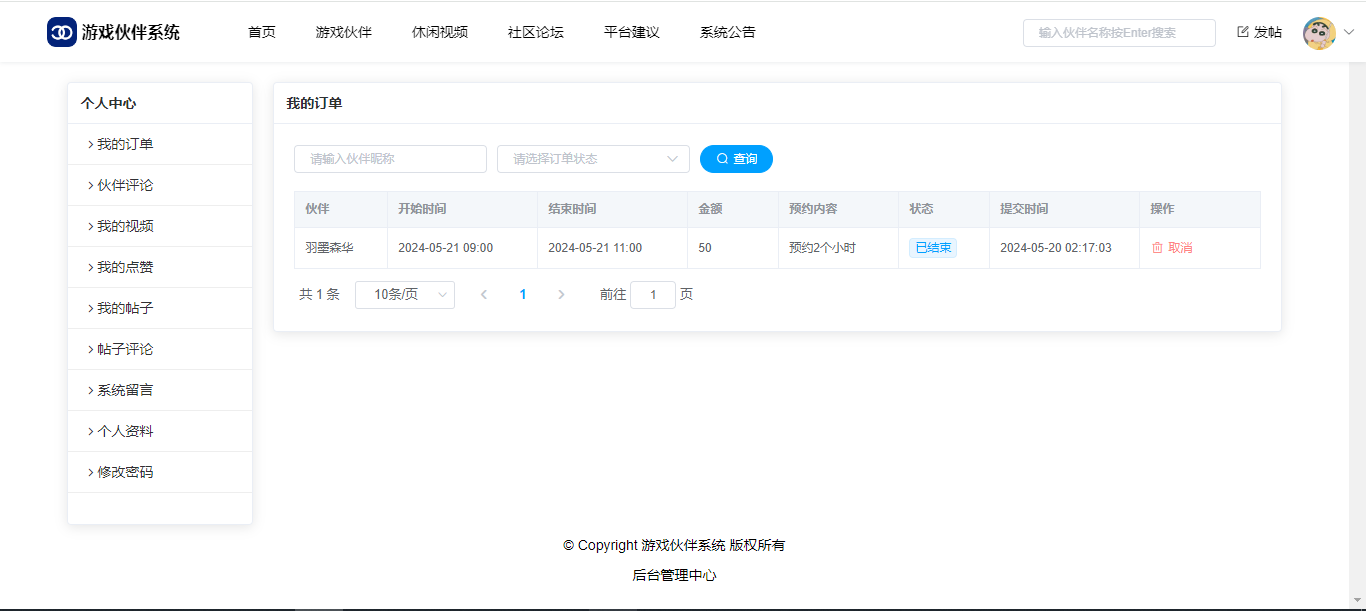The width and height of the screenshot is (1366, 611).
Task: Select page number 1 in pagination
Action: [523, 295]
